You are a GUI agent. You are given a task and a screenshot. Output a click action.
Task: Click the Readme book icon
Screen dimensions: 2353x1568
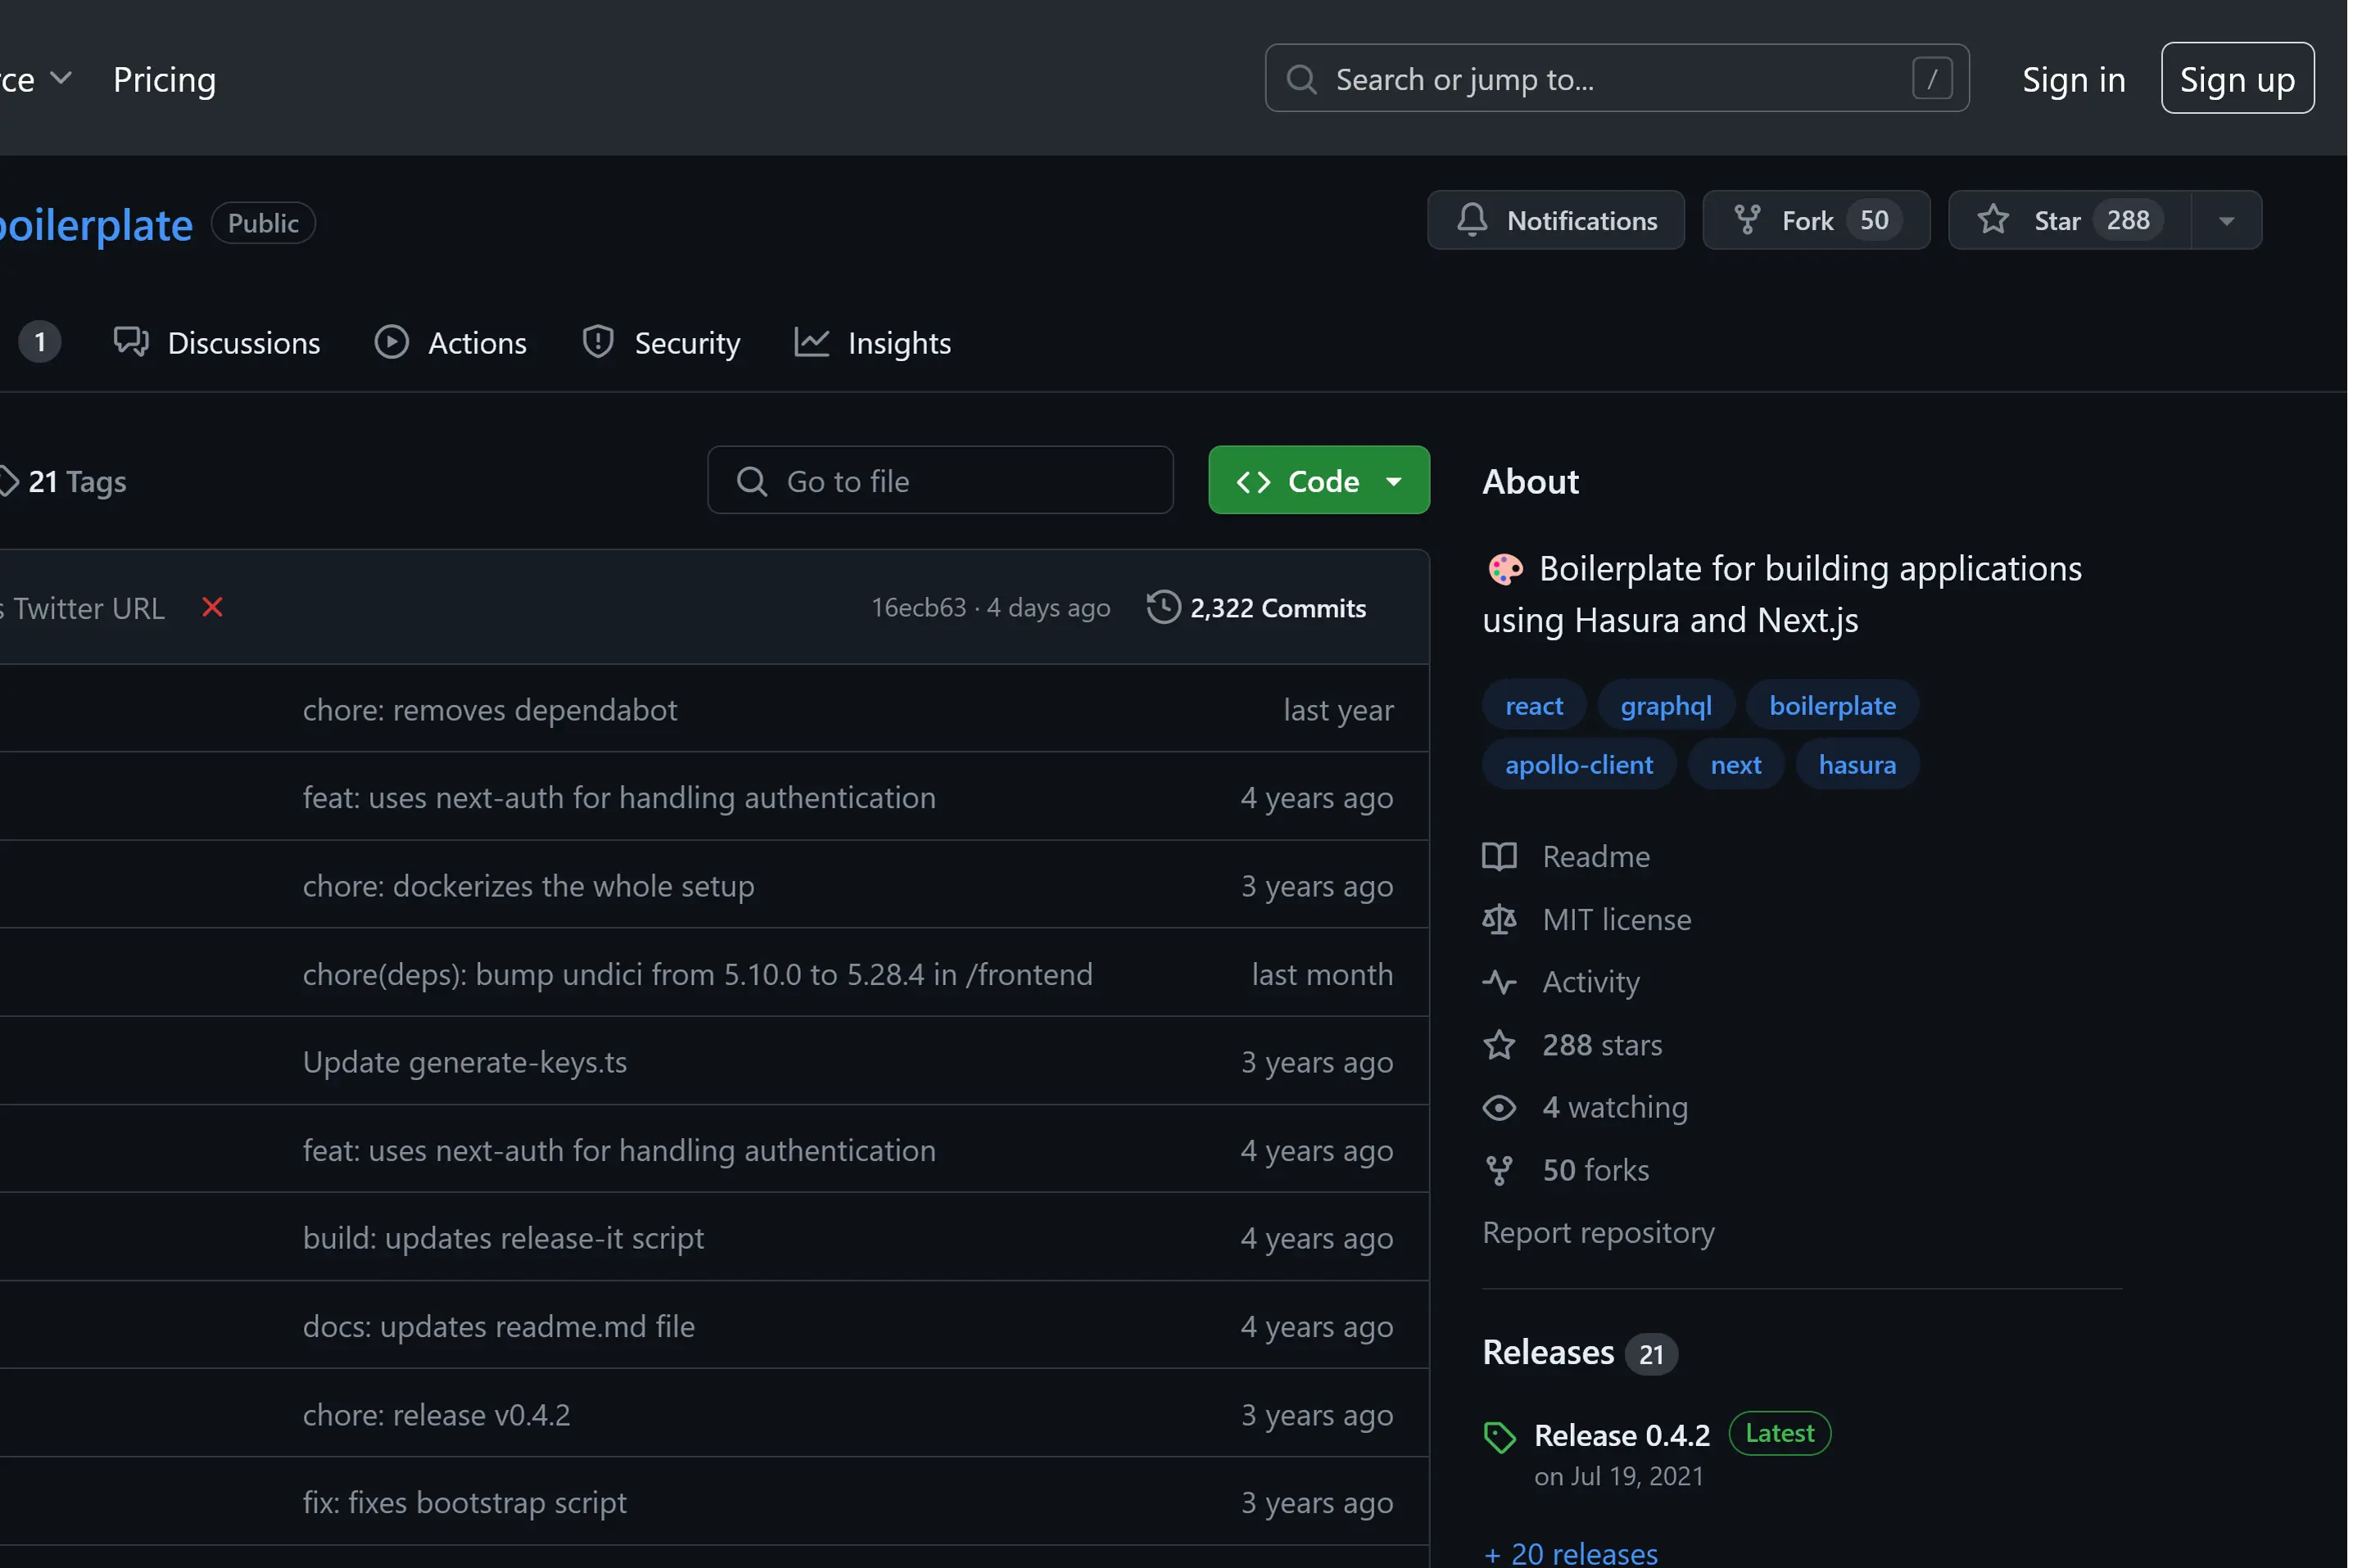tap(1498, 857)
